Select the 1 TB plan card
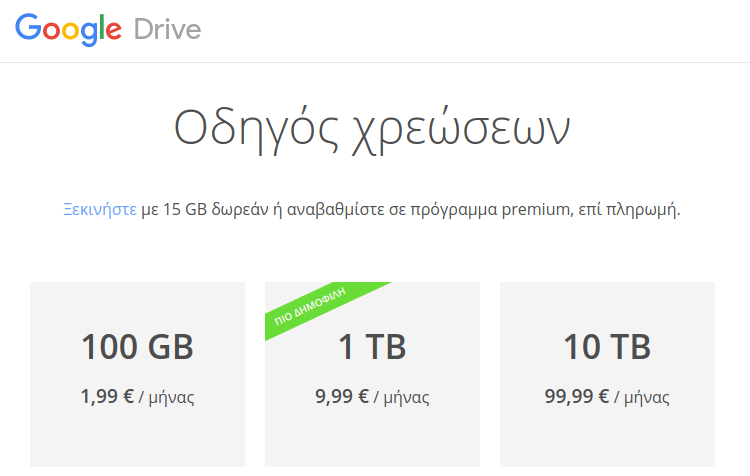The height and width of the screenshot is (476, 750). click(x=372, y=374)
